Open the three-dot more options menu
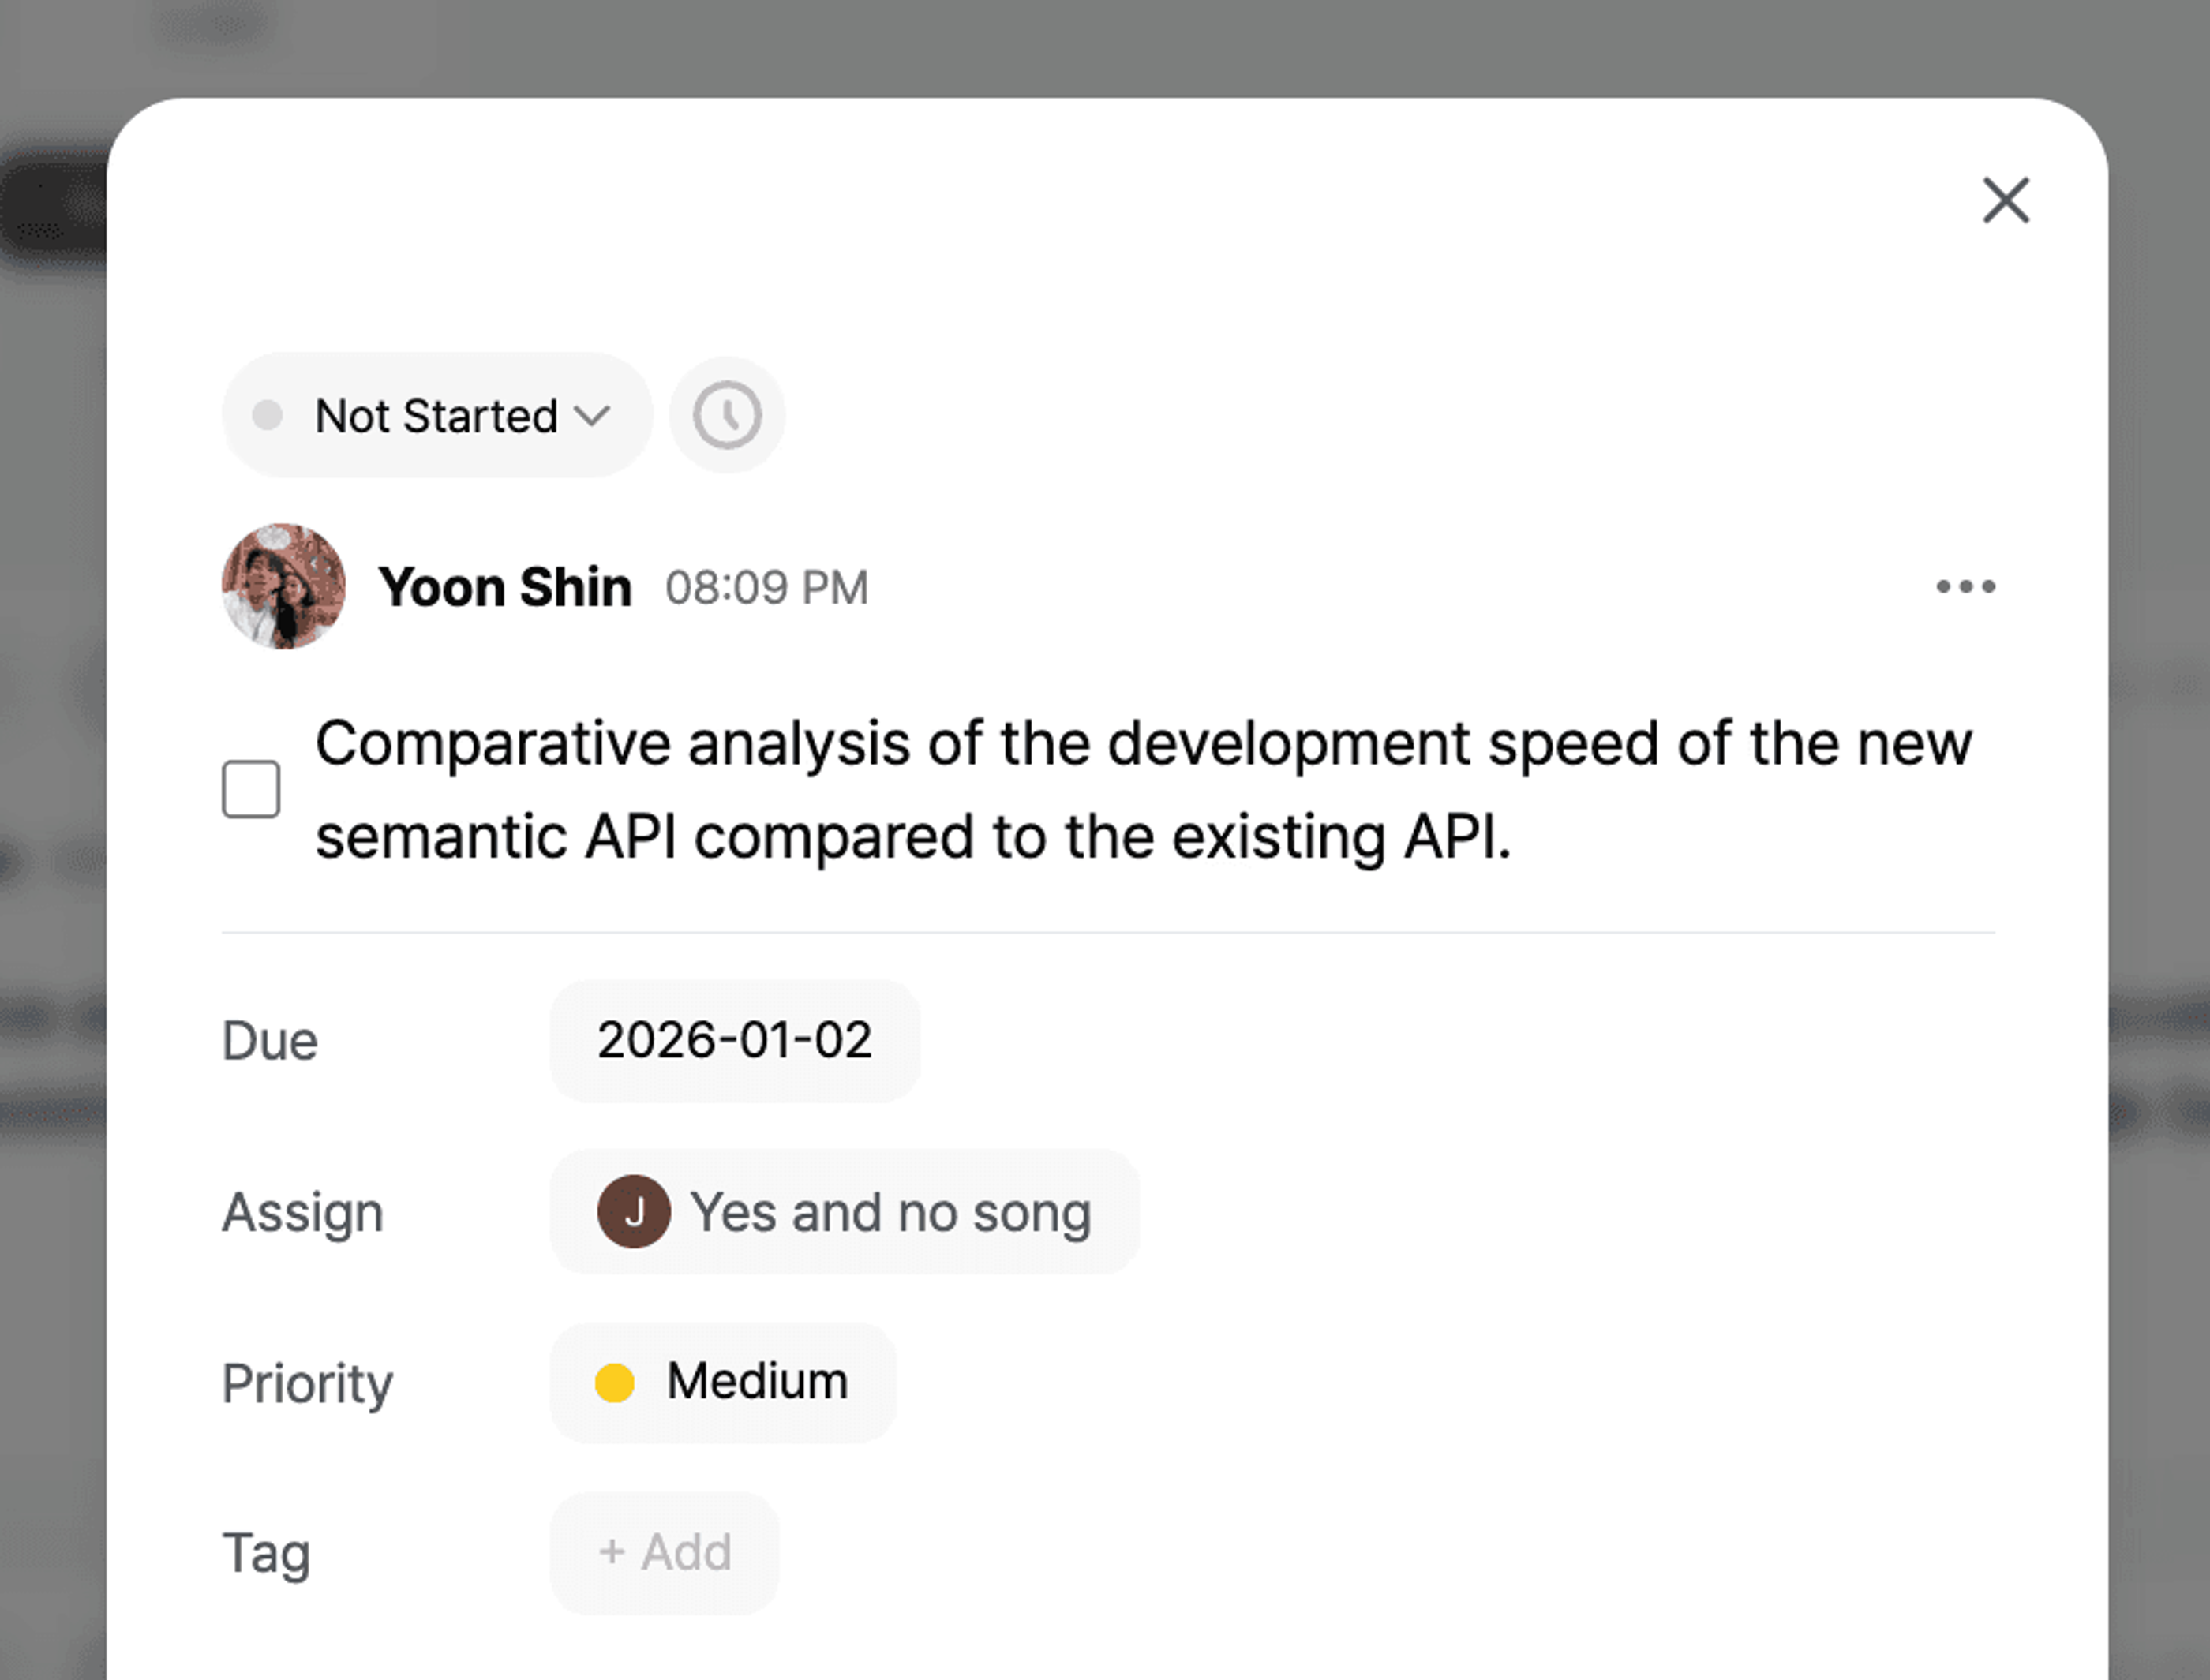 pos(1965,587)
